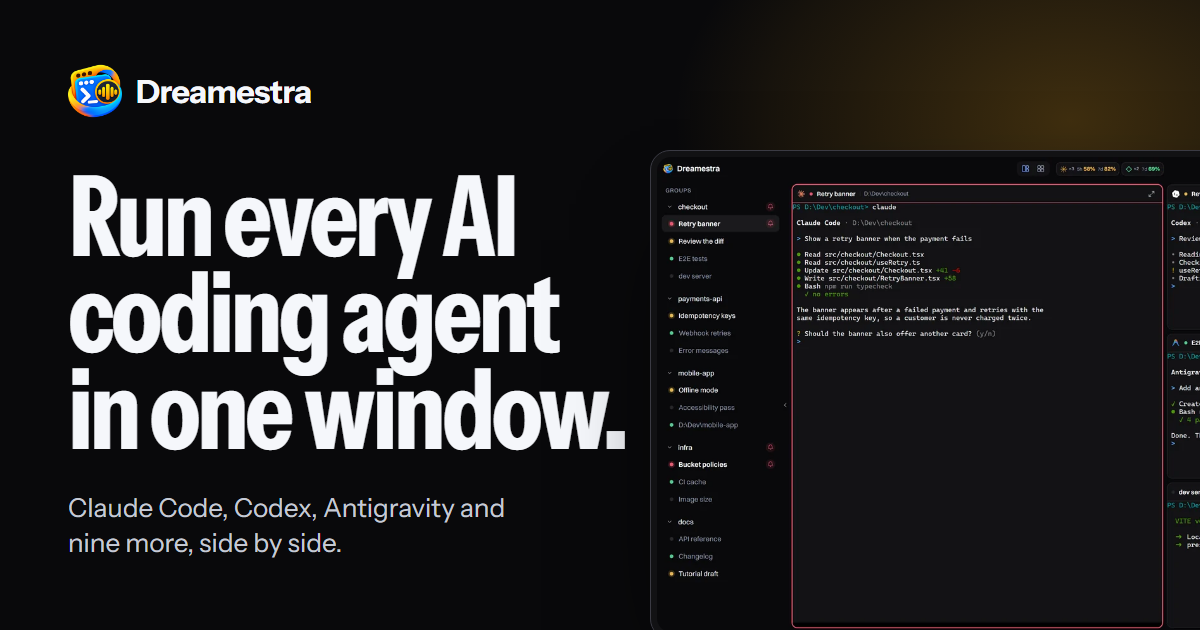Open the Image size session
This screenshot has width=1200, height=630.
720,499
